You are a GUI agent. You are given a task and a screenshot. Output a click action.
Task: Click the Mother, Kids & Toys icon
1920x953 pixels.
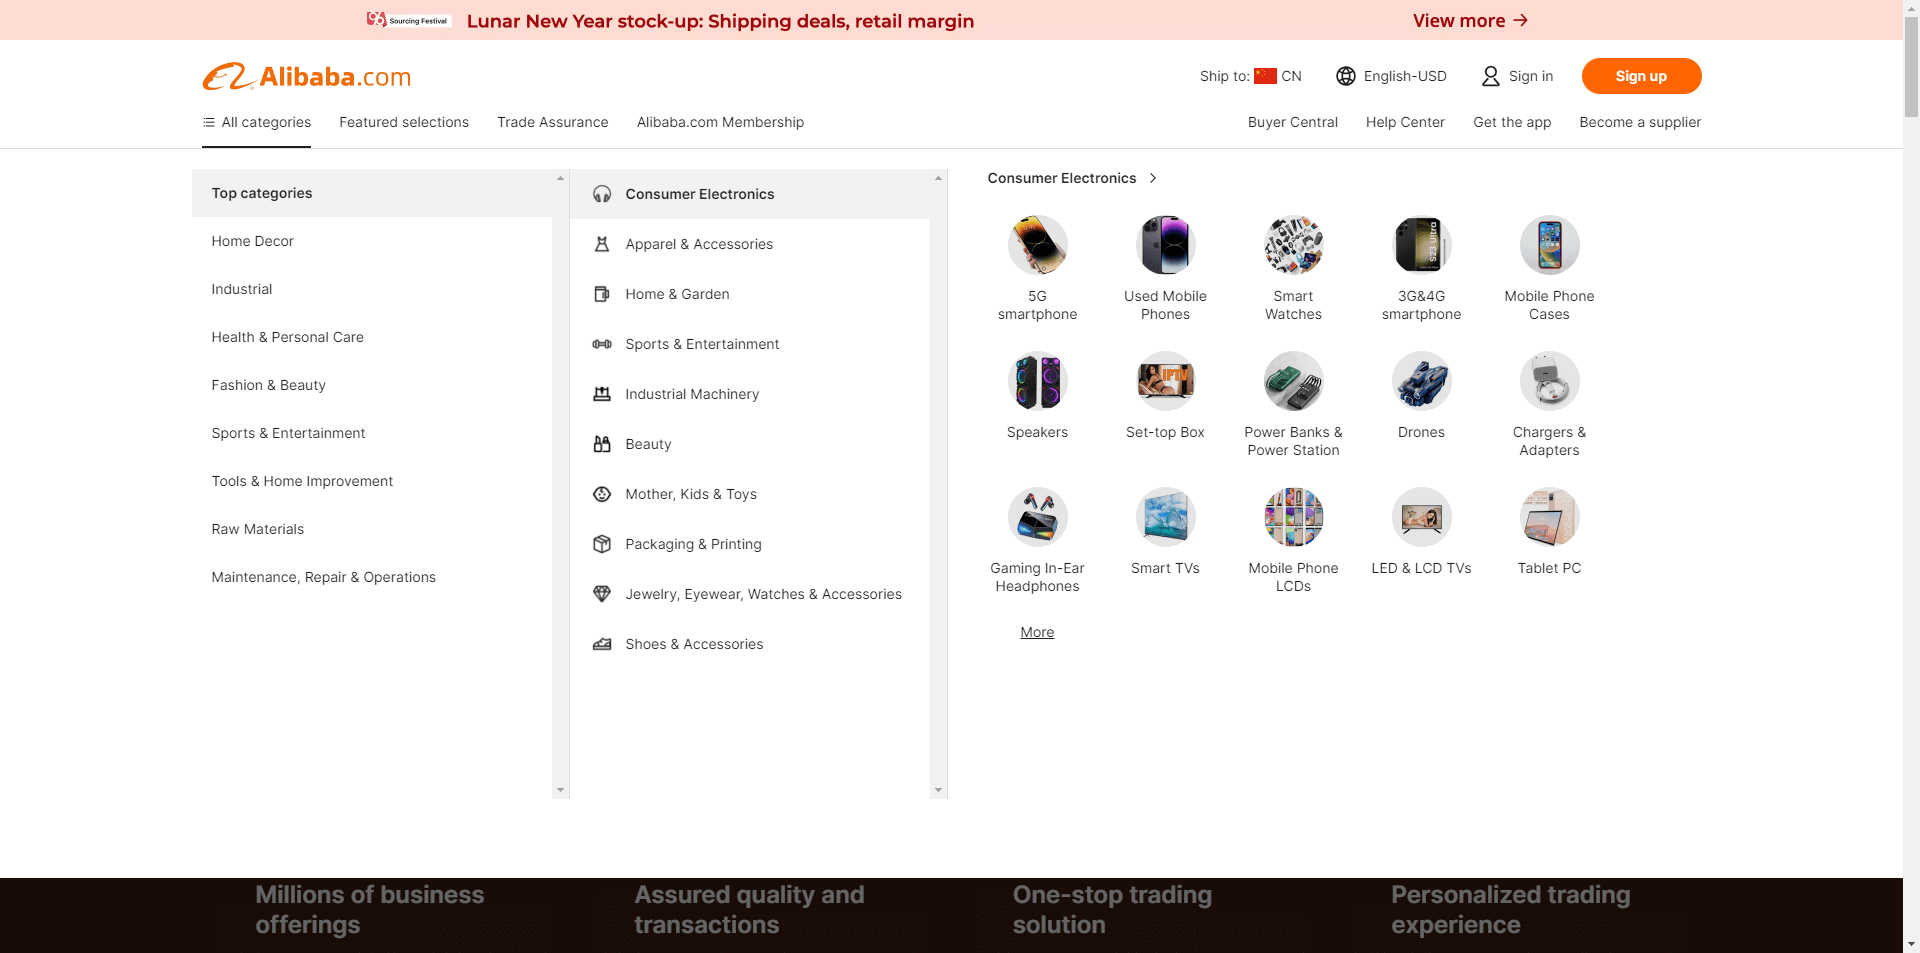tap(602, 494)
